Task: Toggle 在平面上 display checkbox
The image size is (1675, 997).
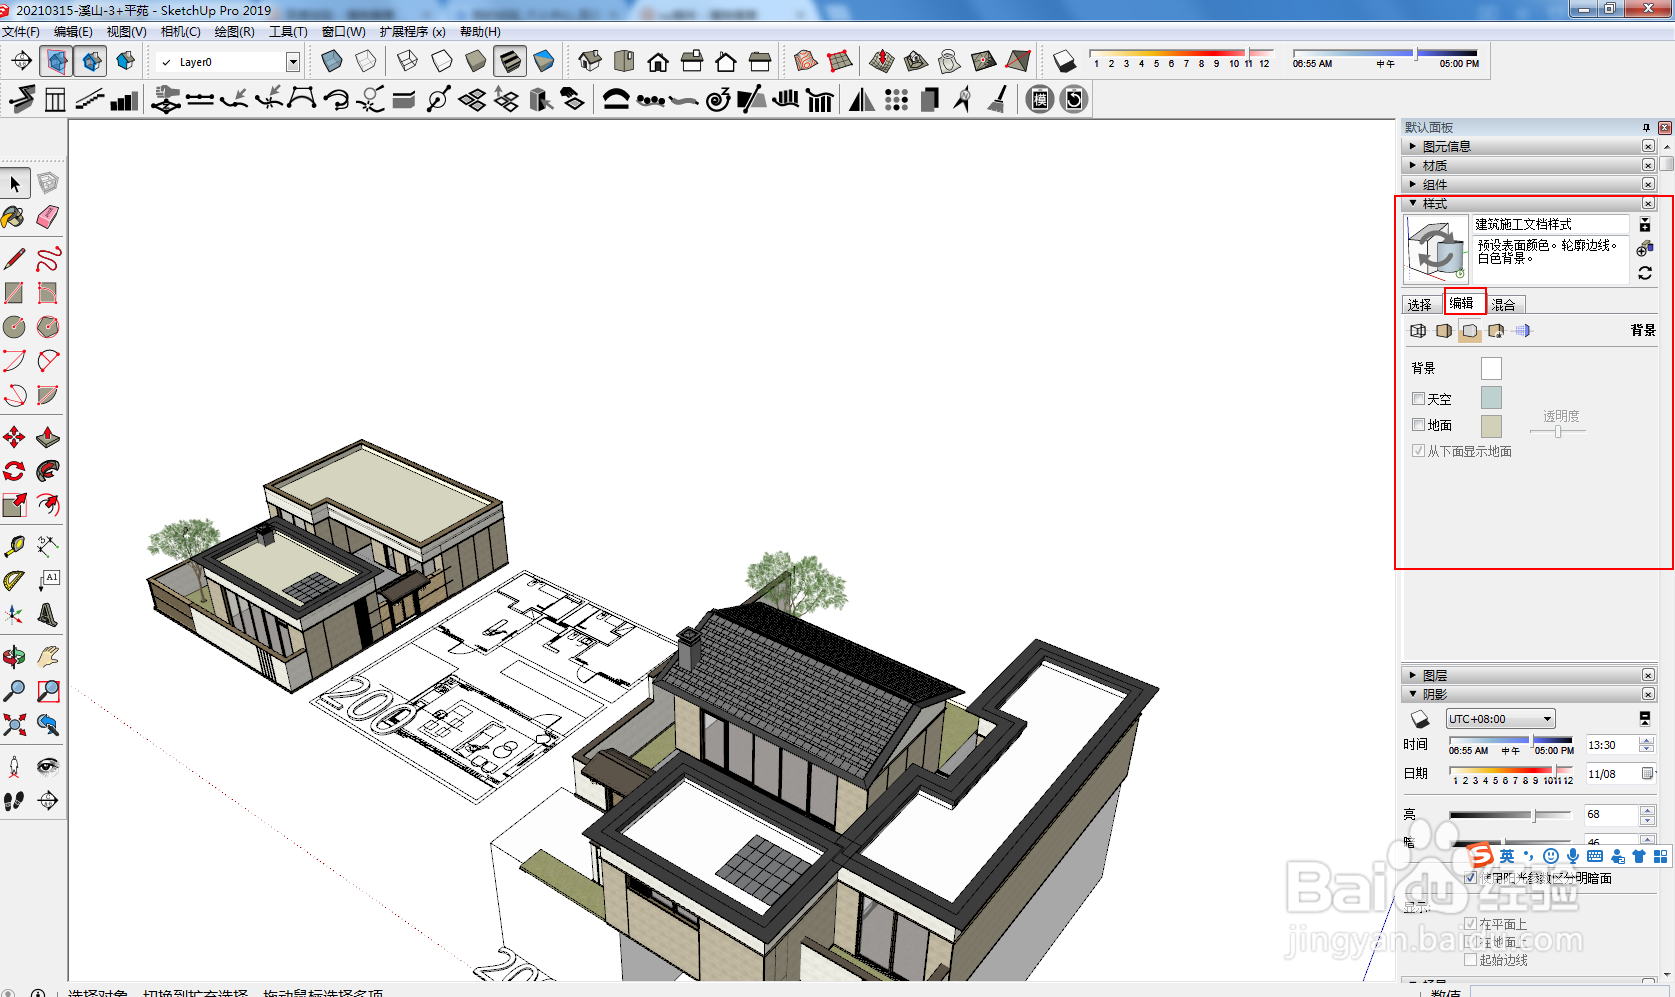Action: point(1470,924)
